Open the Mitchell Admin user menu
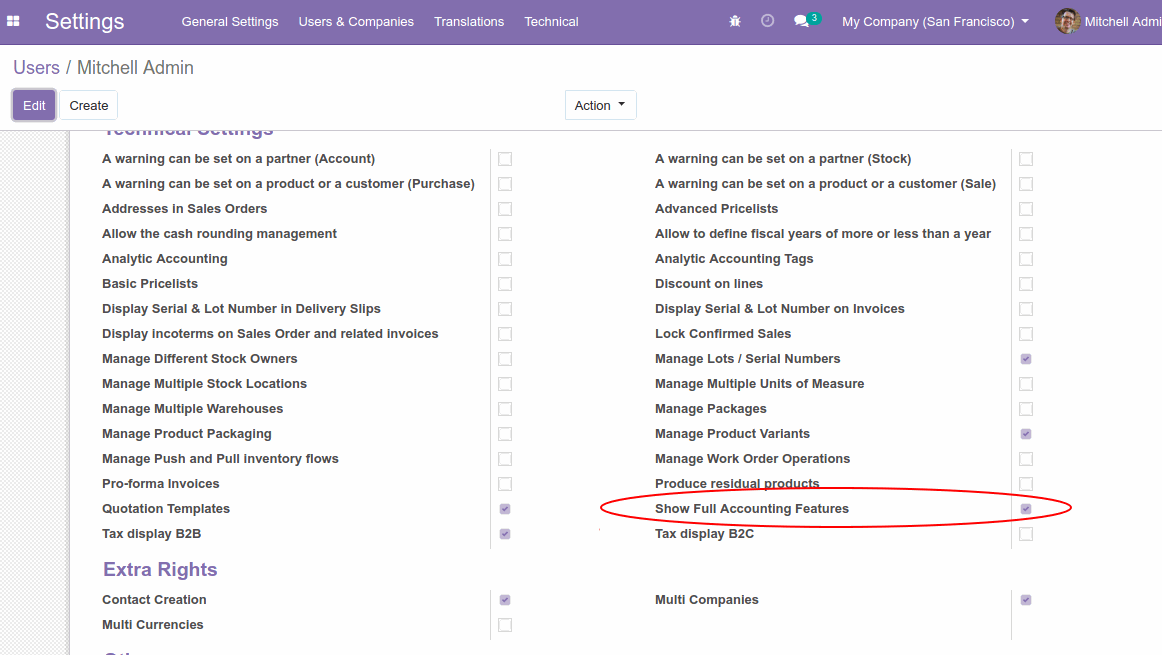The height and width of the screenshot is (655, 1162). (x=1109, y=21)
